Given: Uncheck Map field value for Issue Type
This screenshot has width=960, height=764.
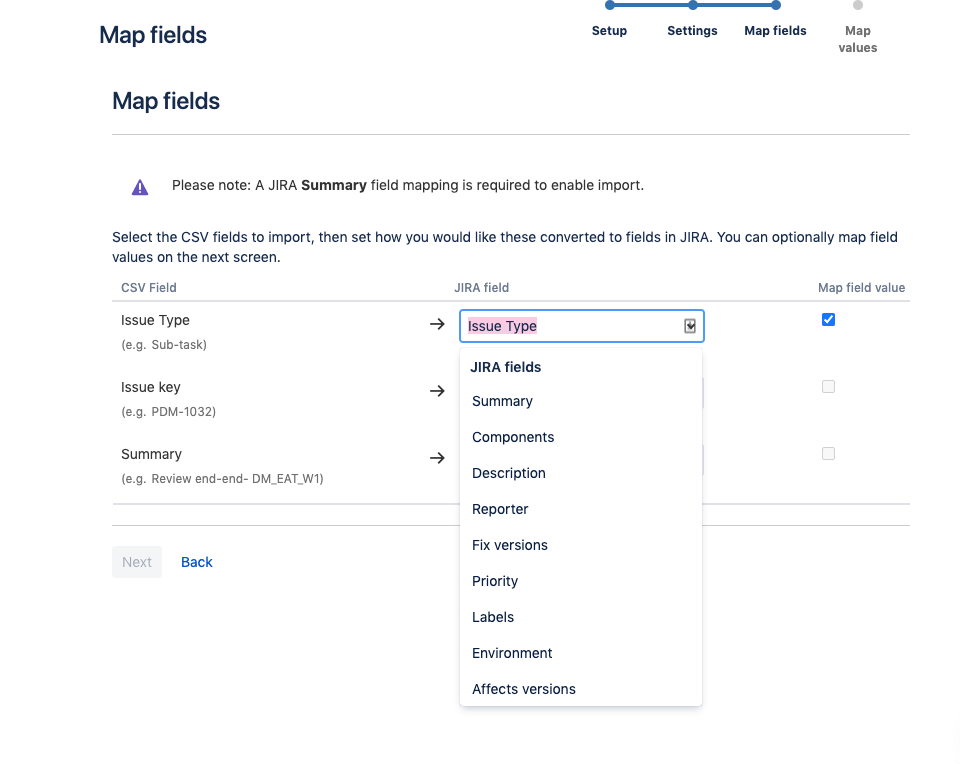Looking at the screenshot, I should [828, 320].
